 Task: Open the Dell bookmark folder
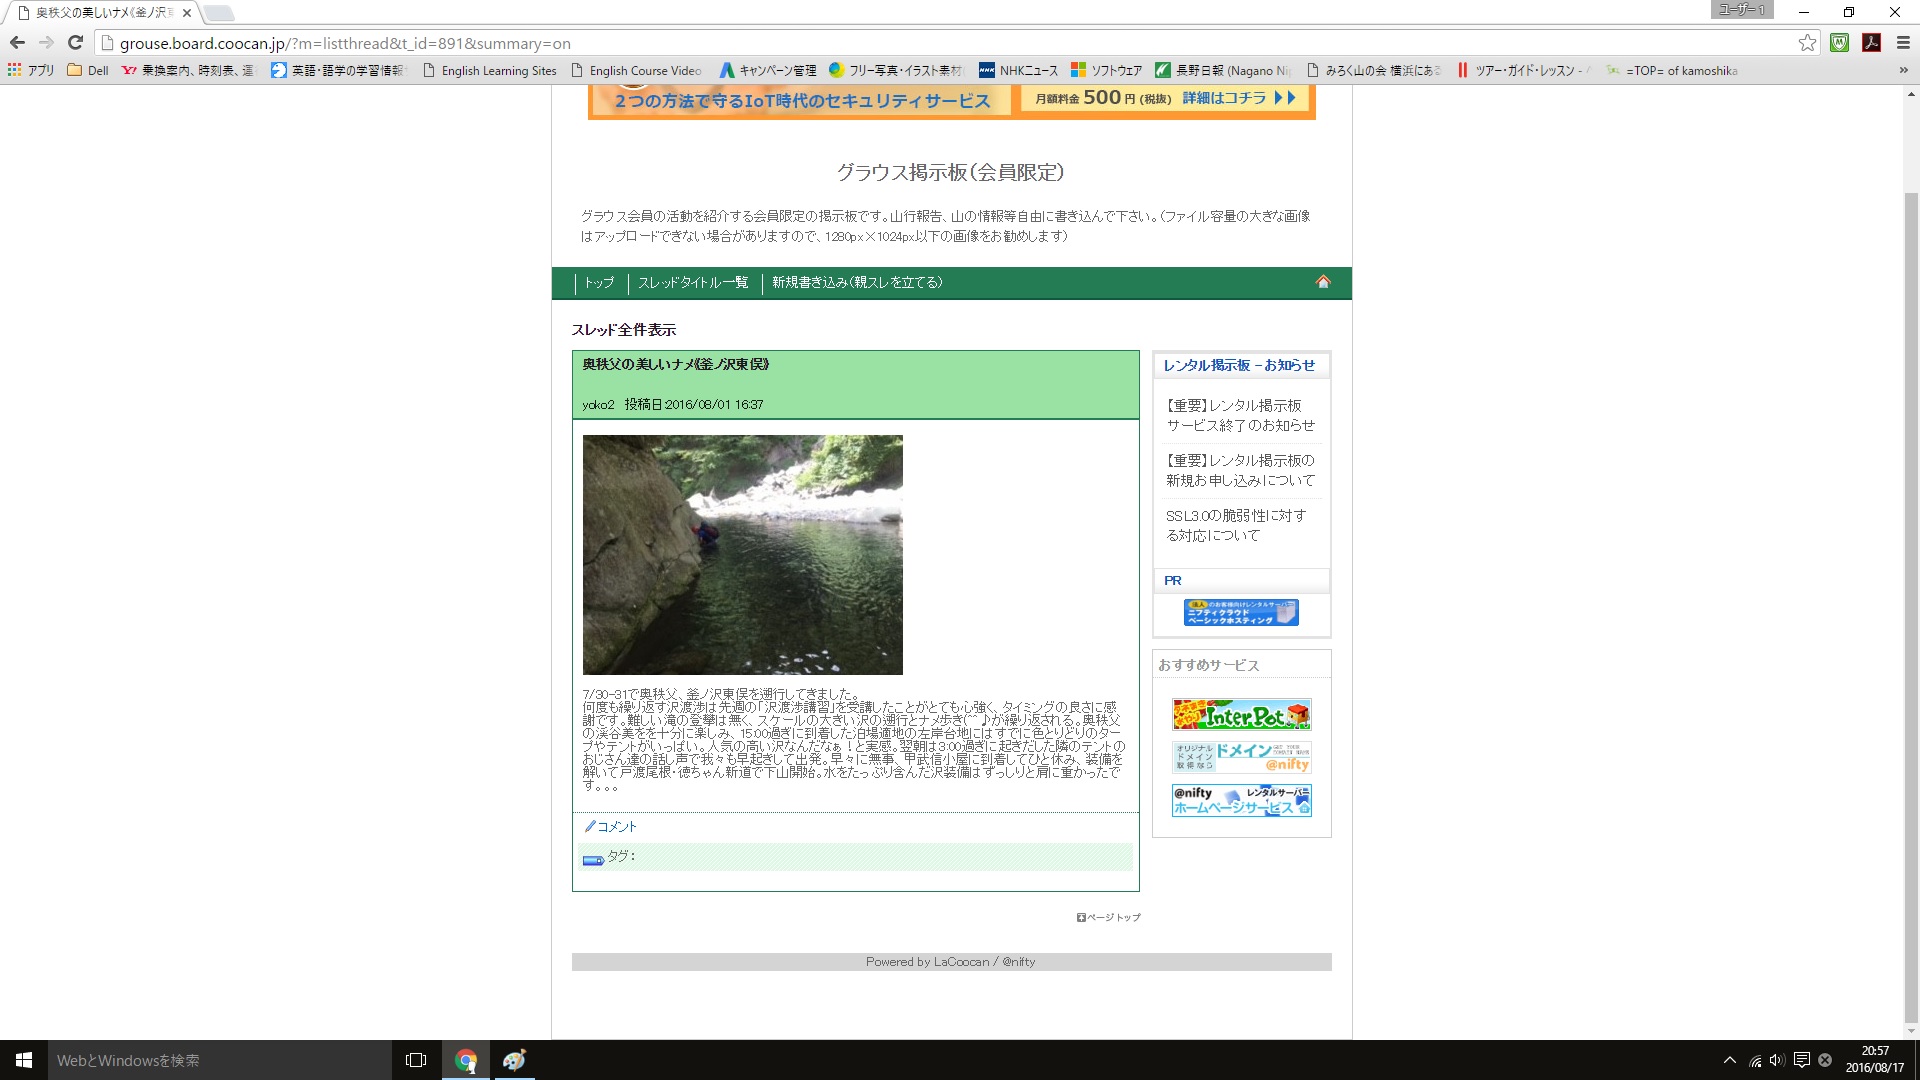tap(88, 70)
